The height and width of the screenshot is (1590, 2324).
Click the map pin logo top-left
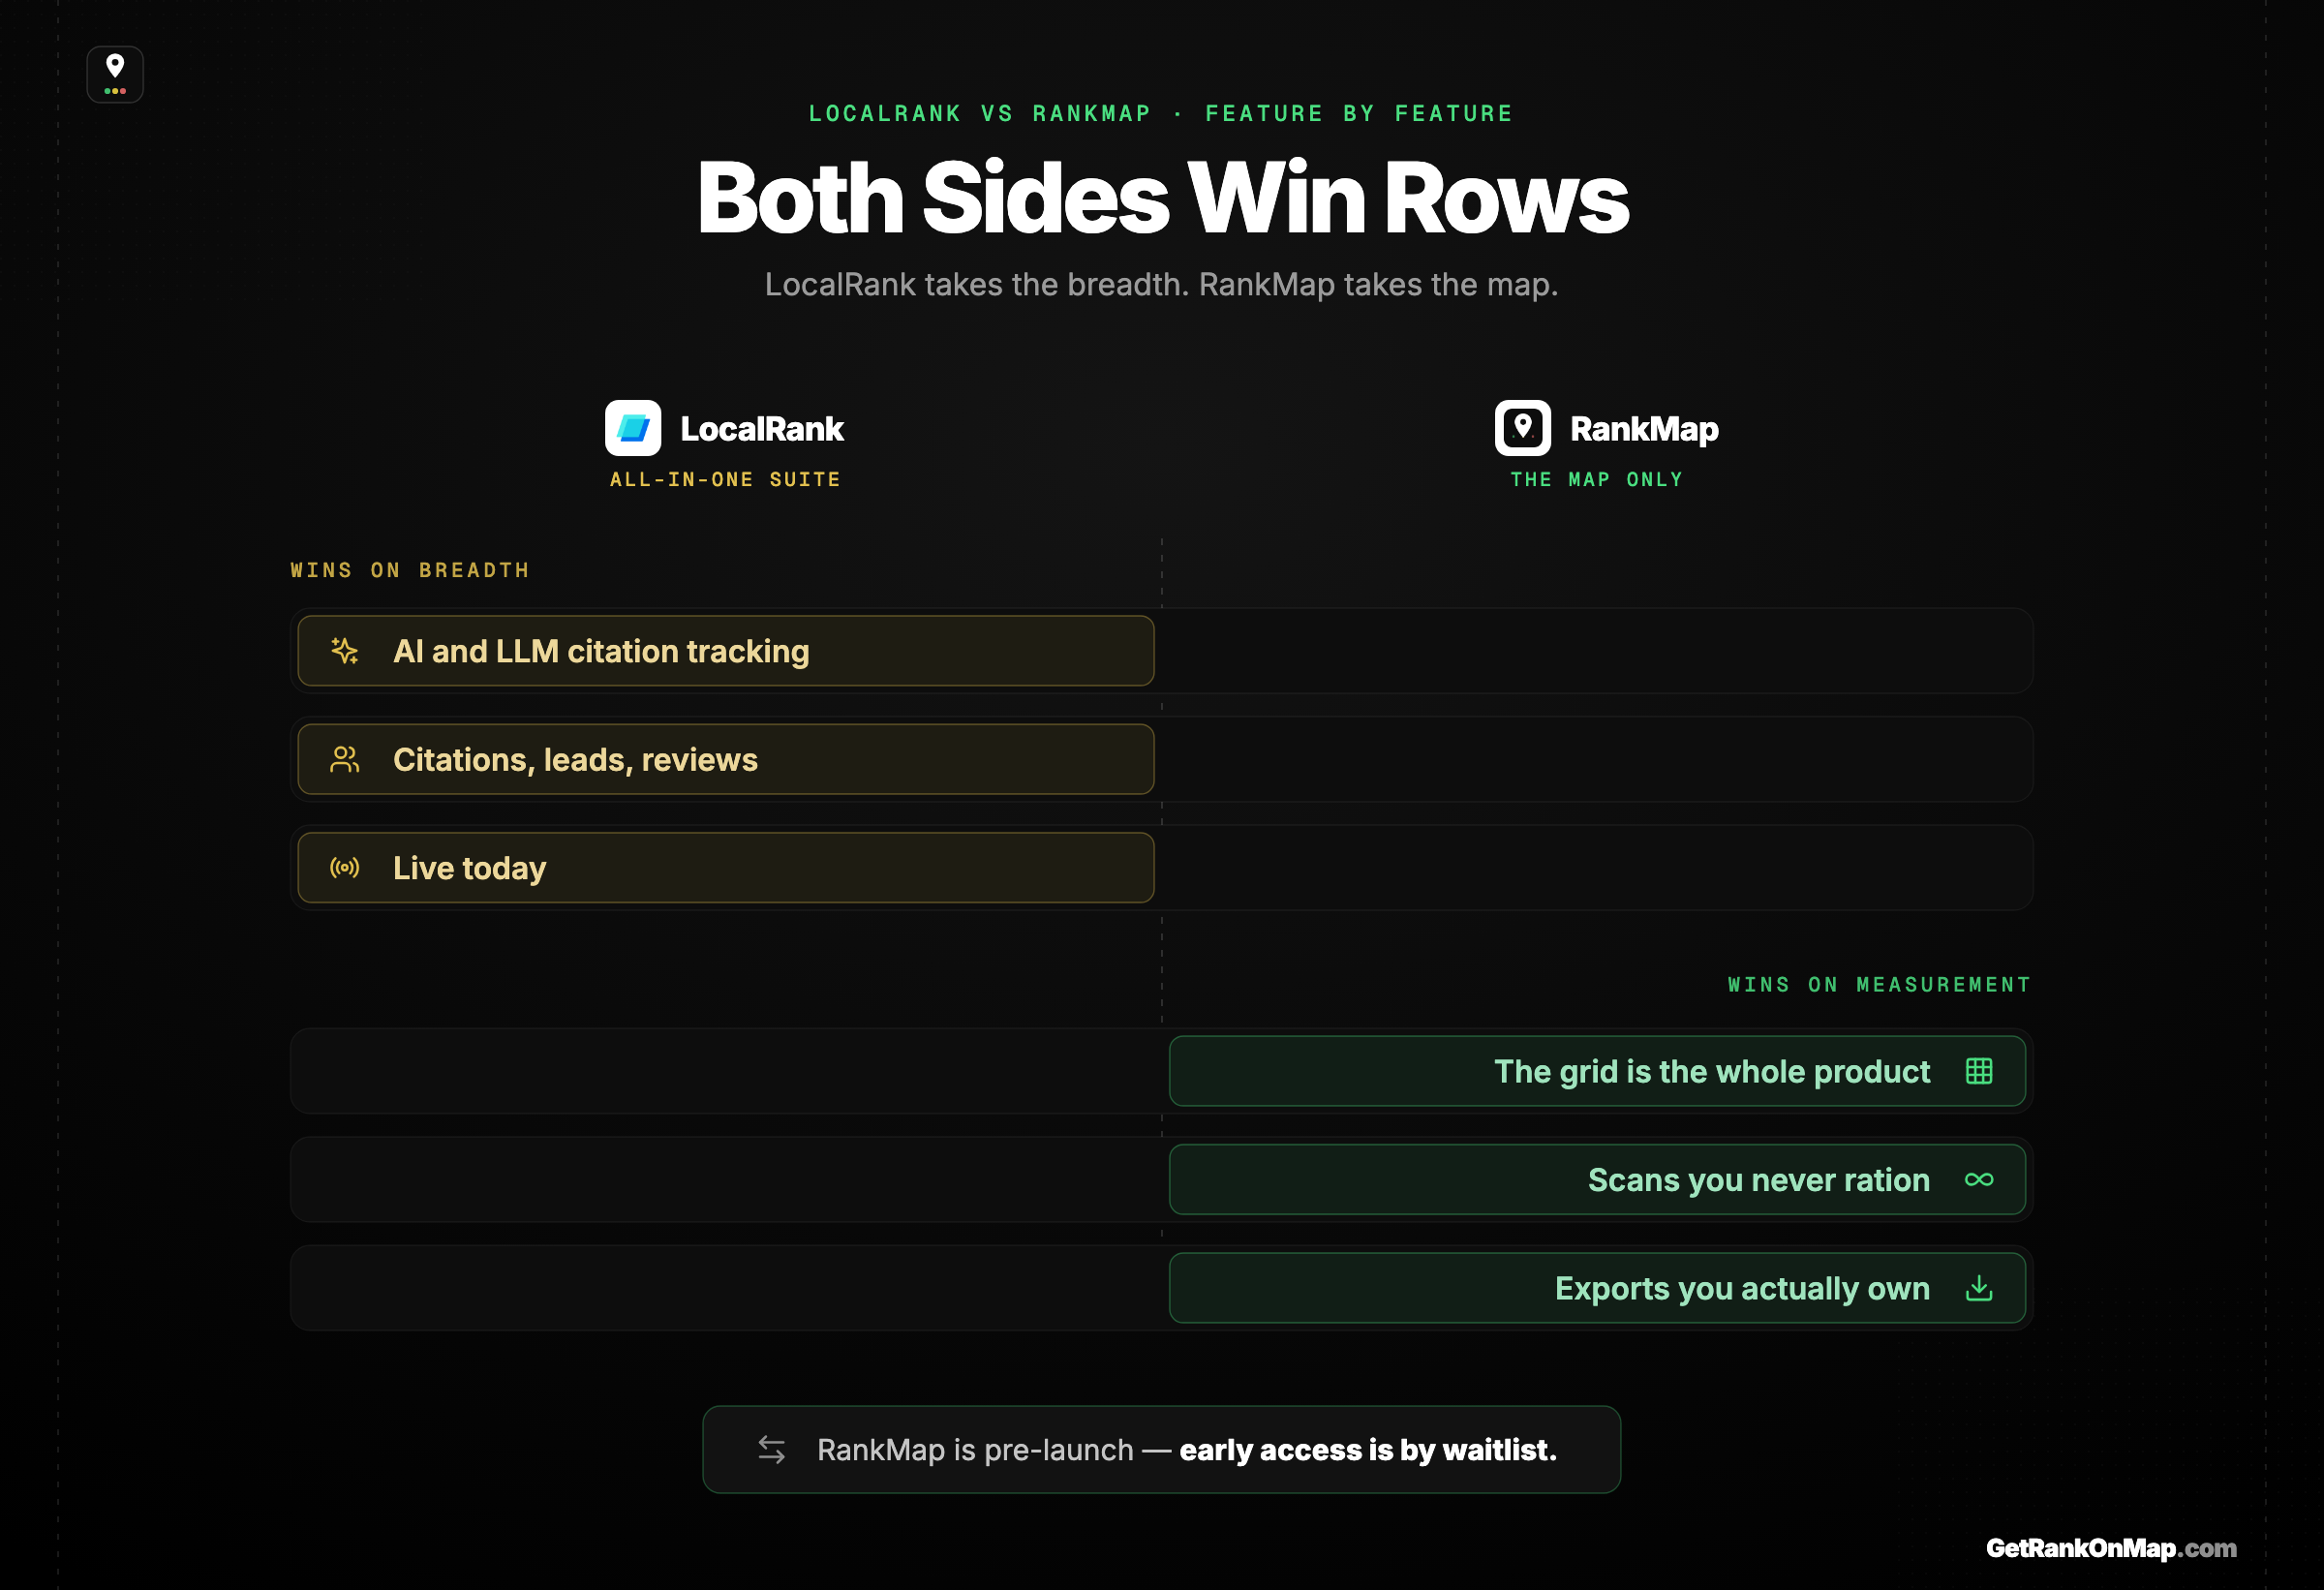[x=115, y=74]
